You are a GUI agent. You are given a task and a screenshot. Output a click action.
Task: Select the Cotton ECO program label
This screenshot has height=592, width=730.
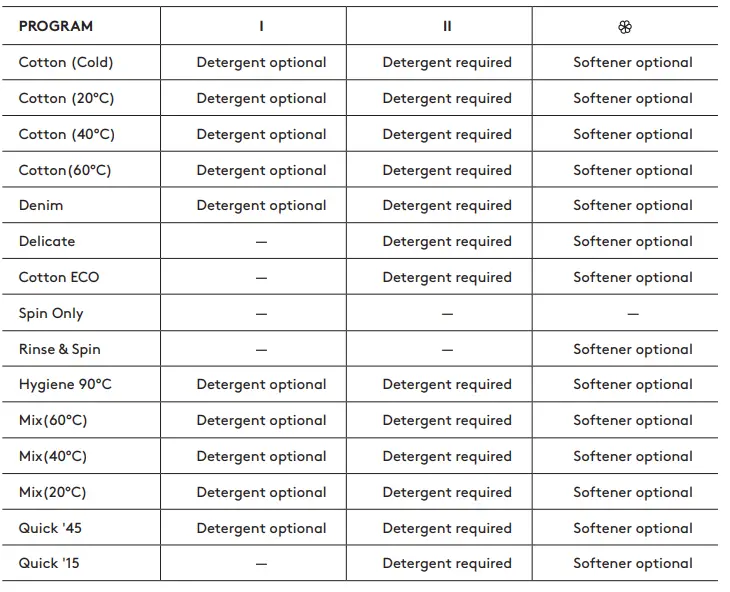pos(59,277)
